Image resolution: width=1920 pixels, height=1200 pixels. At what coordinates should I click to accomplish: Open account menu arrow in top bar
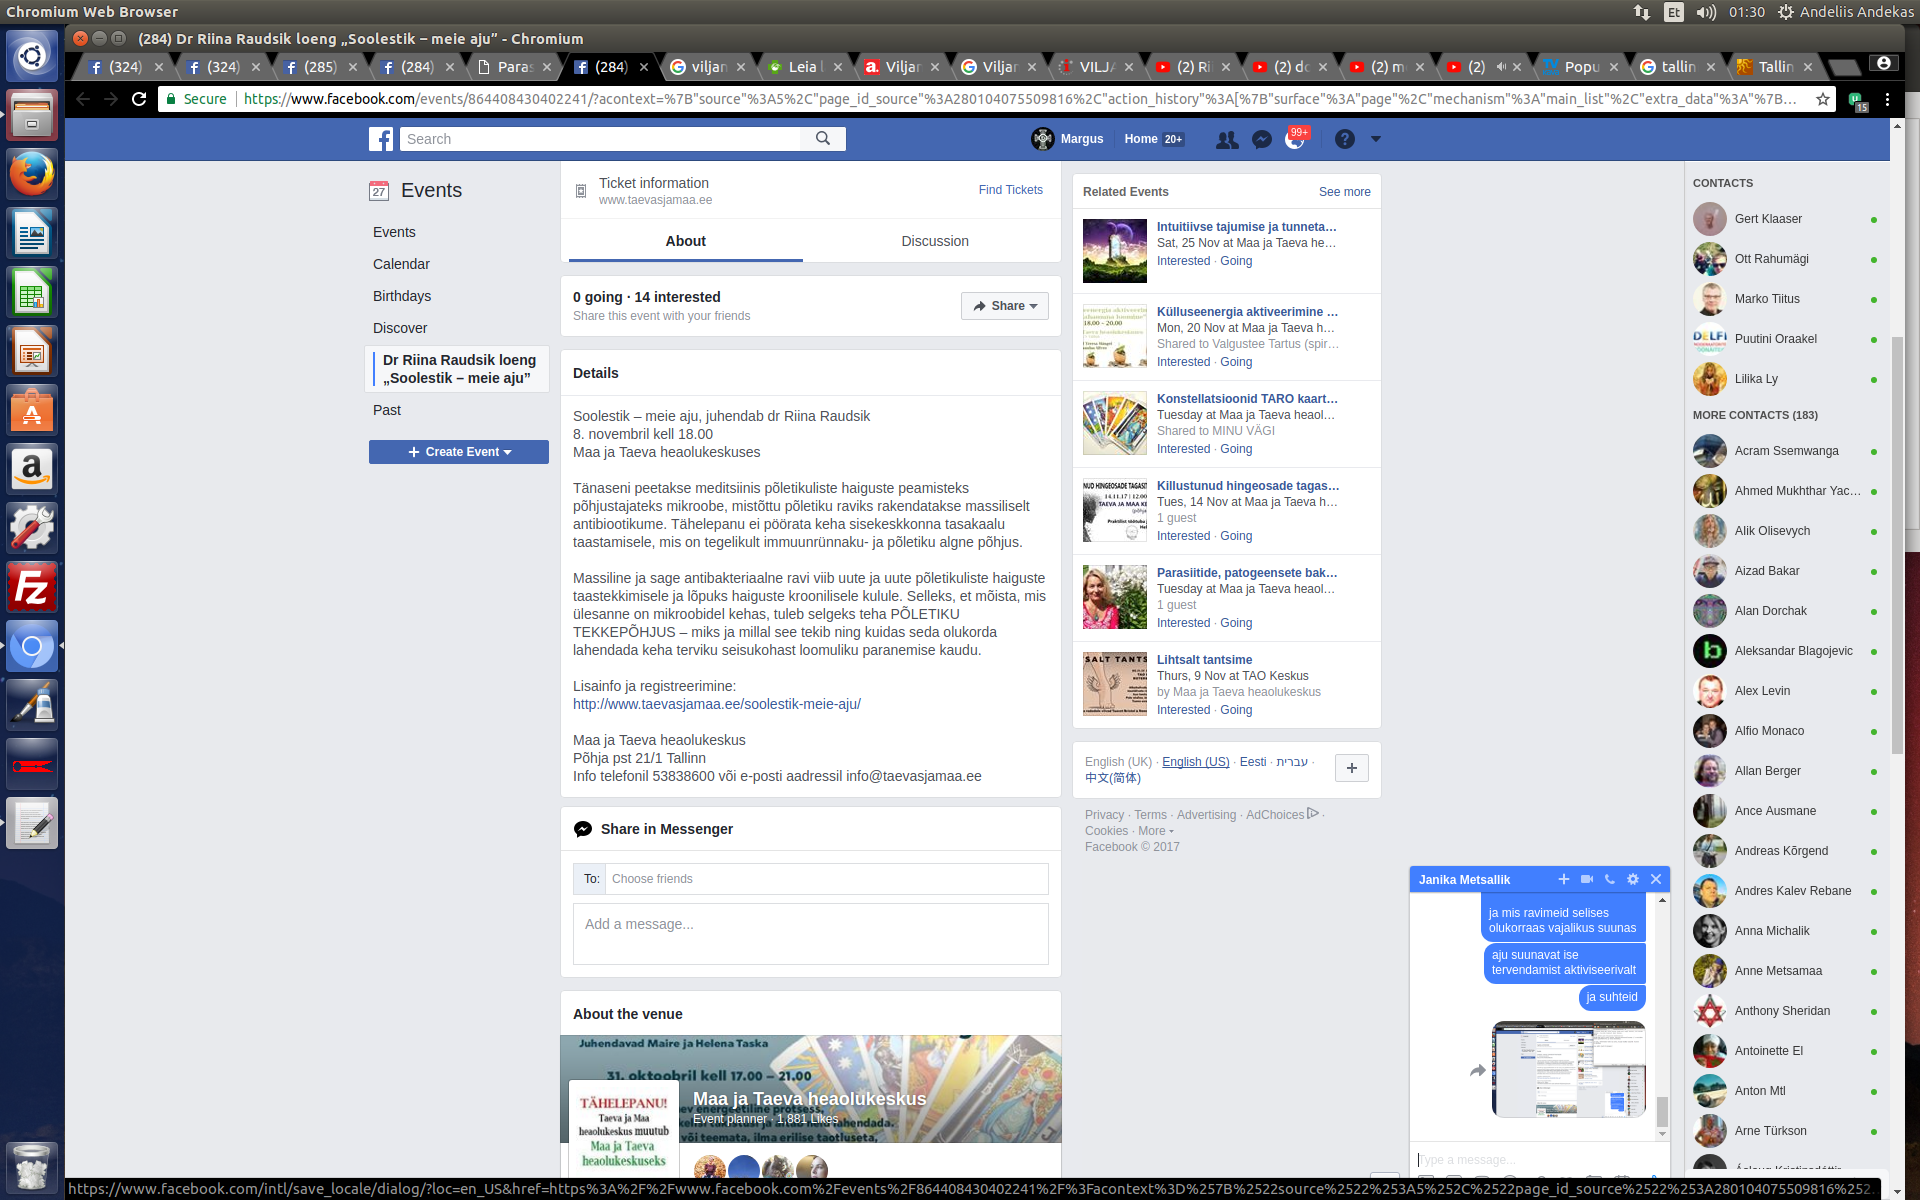point(1376,140)
